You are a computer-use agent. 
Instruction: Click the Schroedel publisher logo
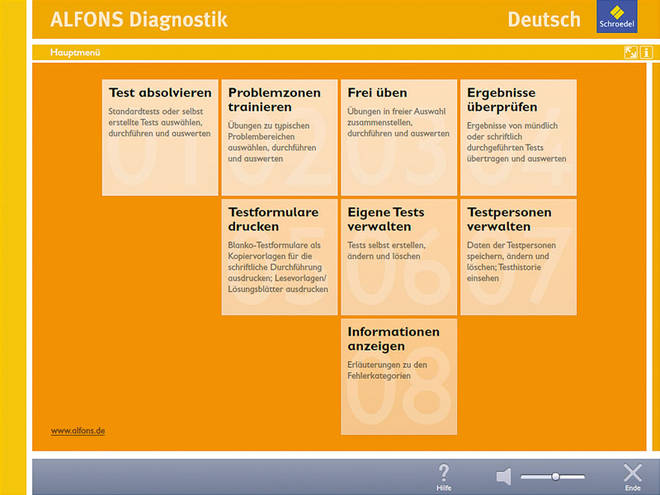click(617, 16)
